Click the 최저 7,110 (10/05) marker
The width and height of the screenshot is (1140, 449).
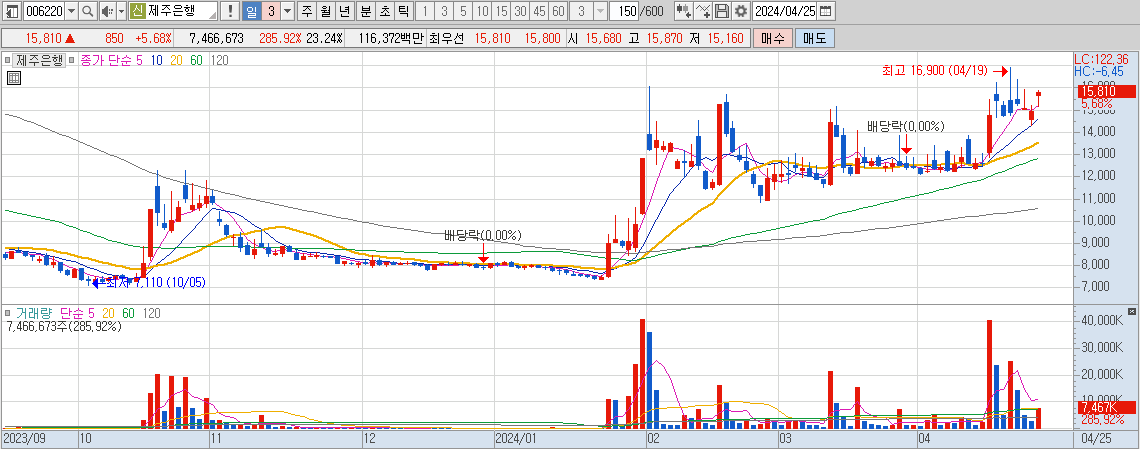click(x=156, y=283)
